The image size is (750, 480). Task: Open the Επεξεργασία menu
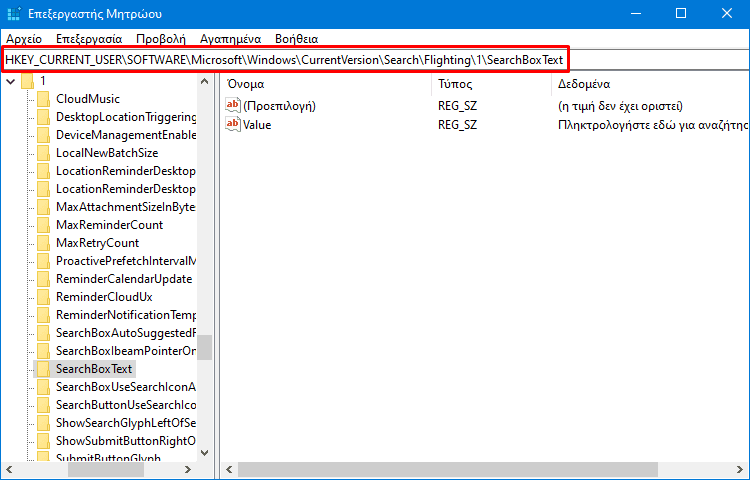pos(89,39)
